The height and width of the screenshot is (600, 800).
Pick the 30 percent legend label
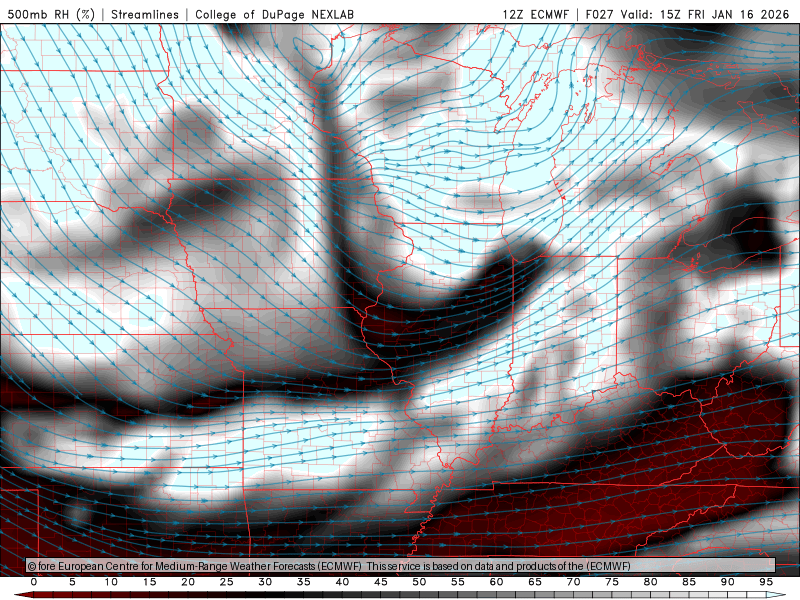tap(265, 582)
